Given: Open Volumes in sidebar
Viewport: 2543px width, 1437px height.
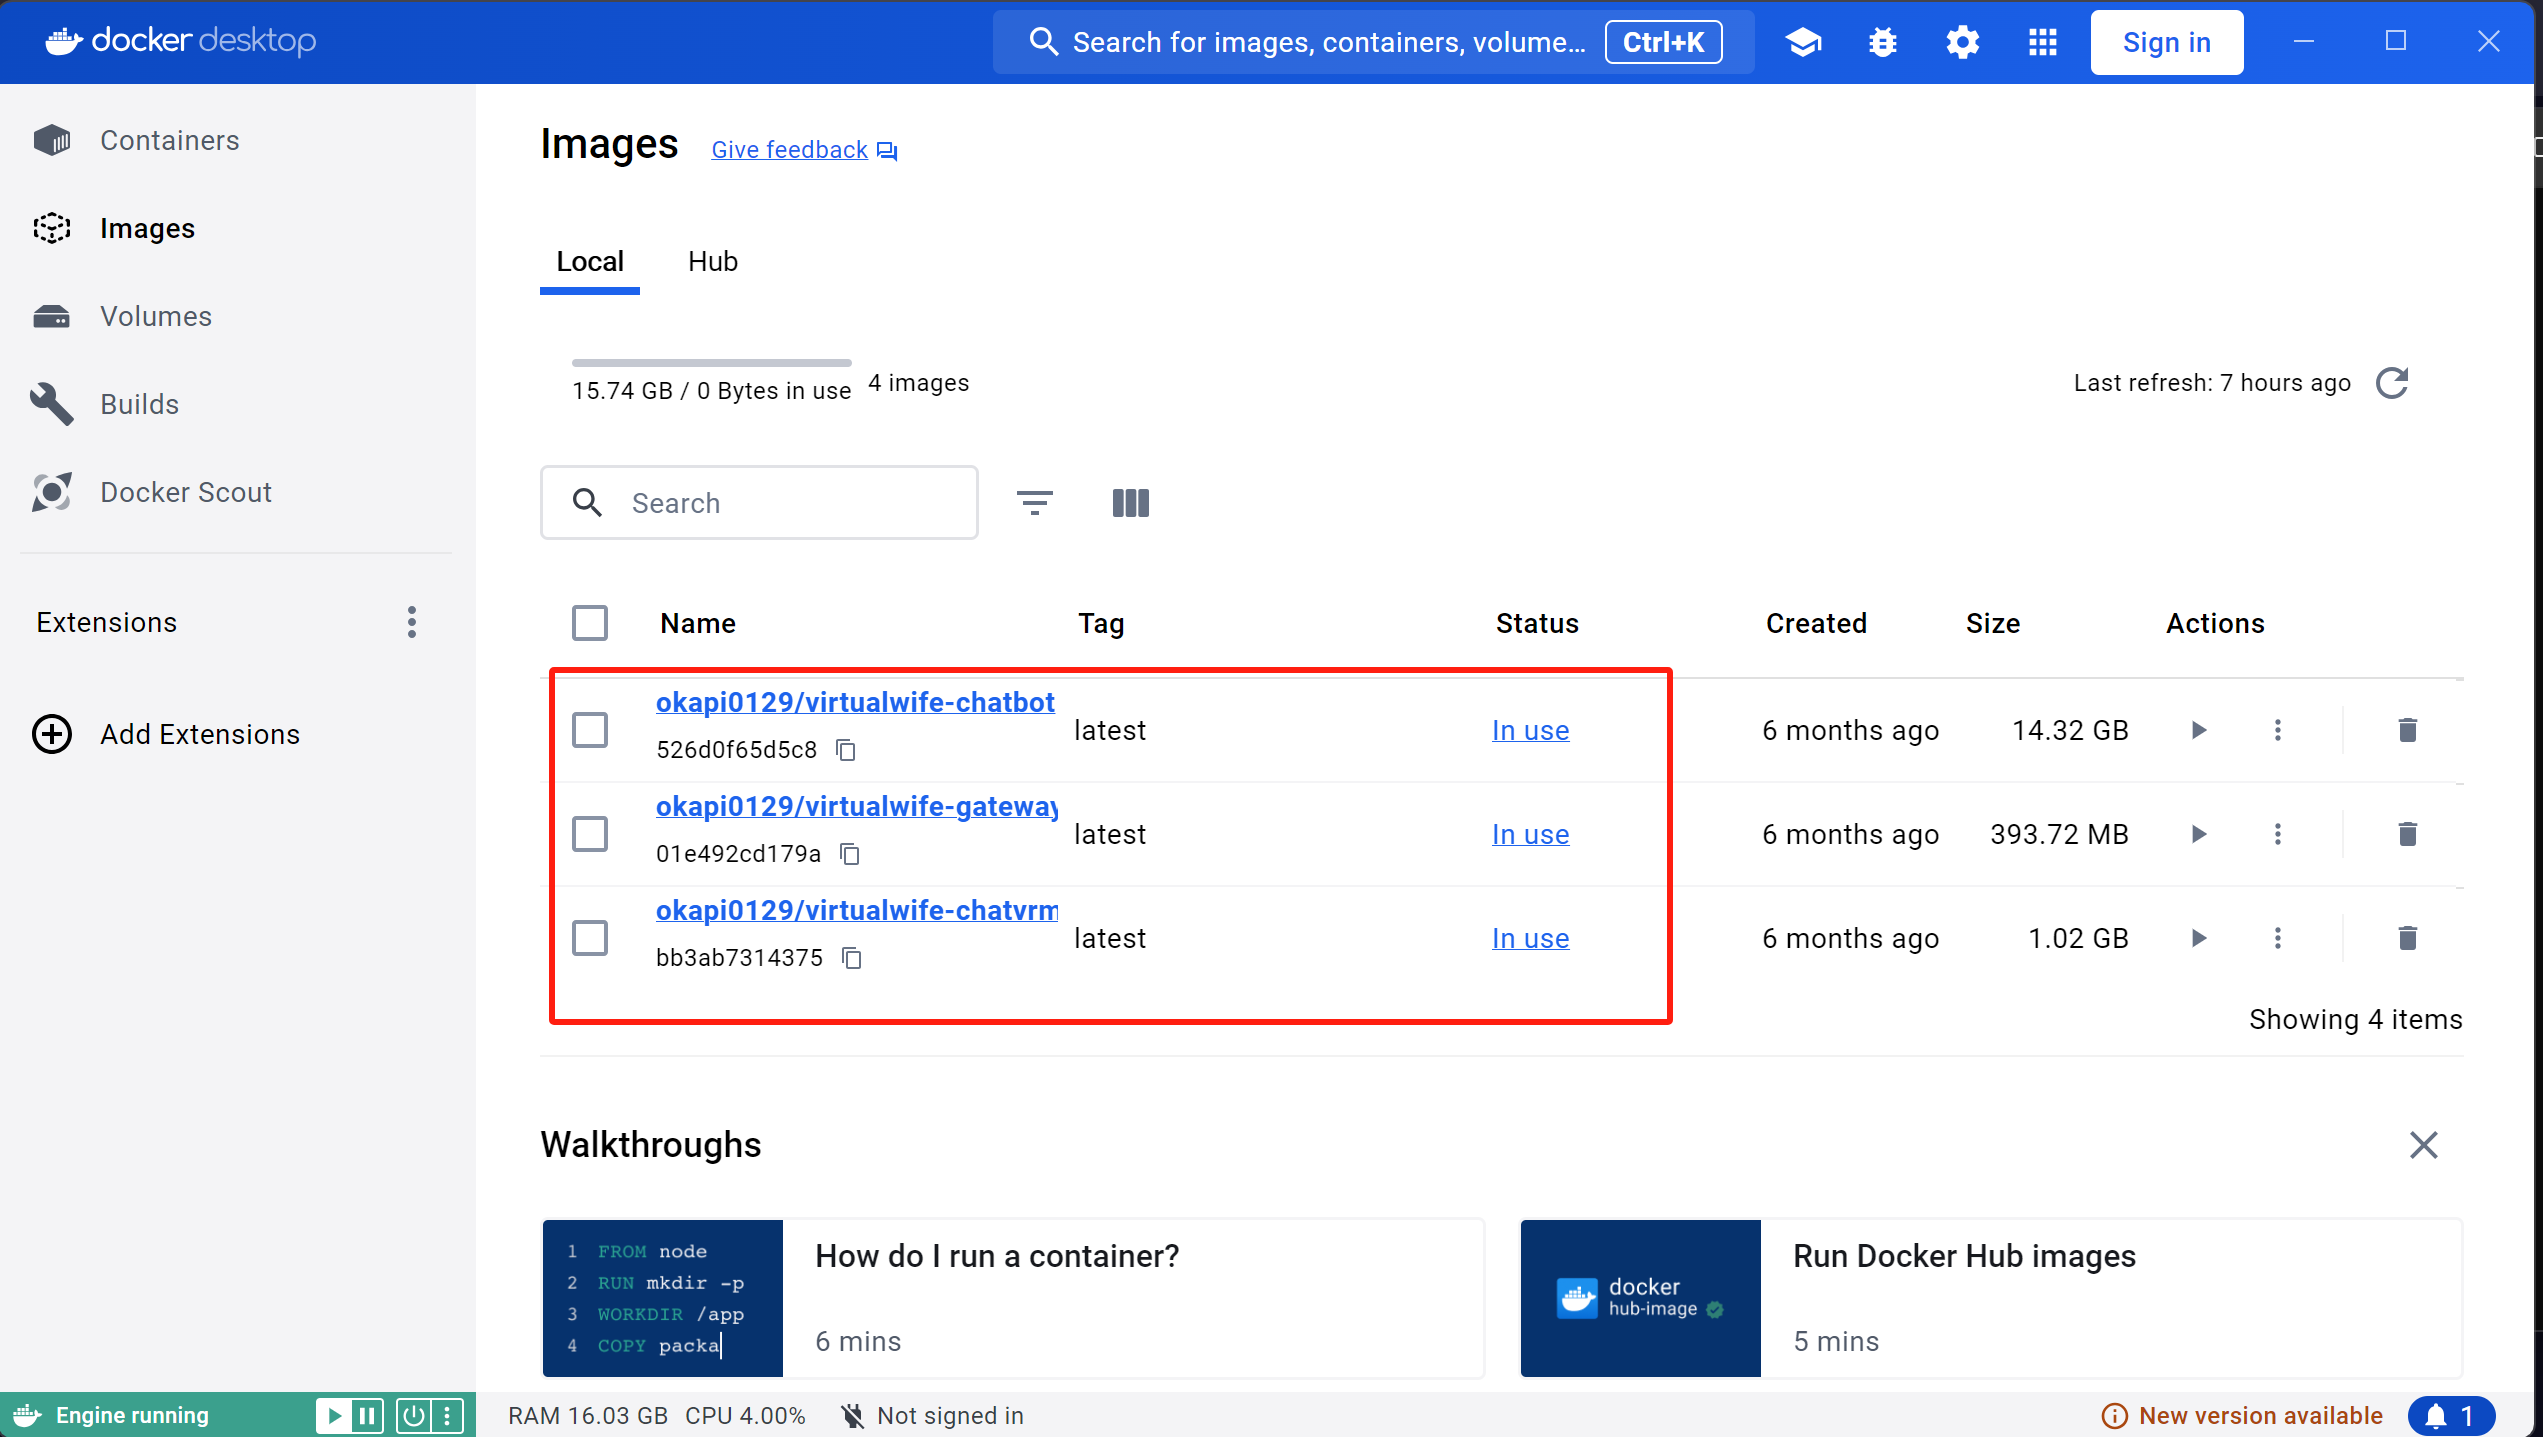Looking at the screenshot, I should [238, 316].
